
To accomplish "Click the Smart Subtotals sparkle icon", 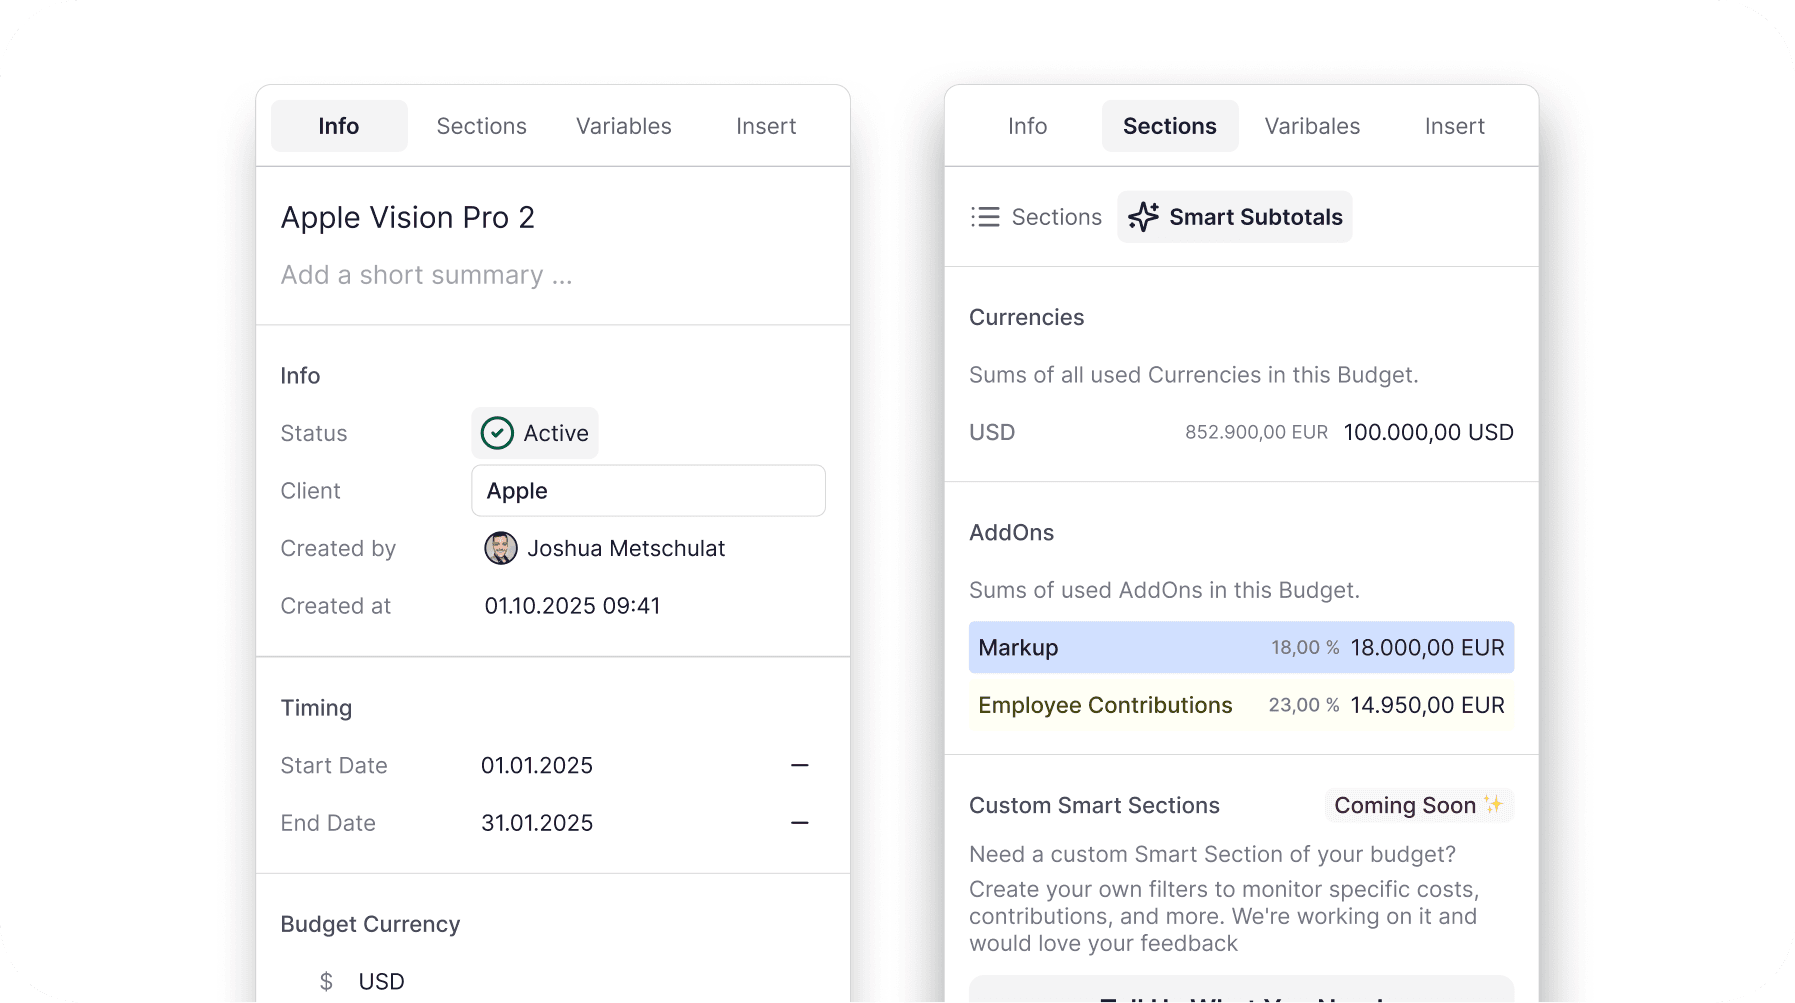I will point(1143,217).
